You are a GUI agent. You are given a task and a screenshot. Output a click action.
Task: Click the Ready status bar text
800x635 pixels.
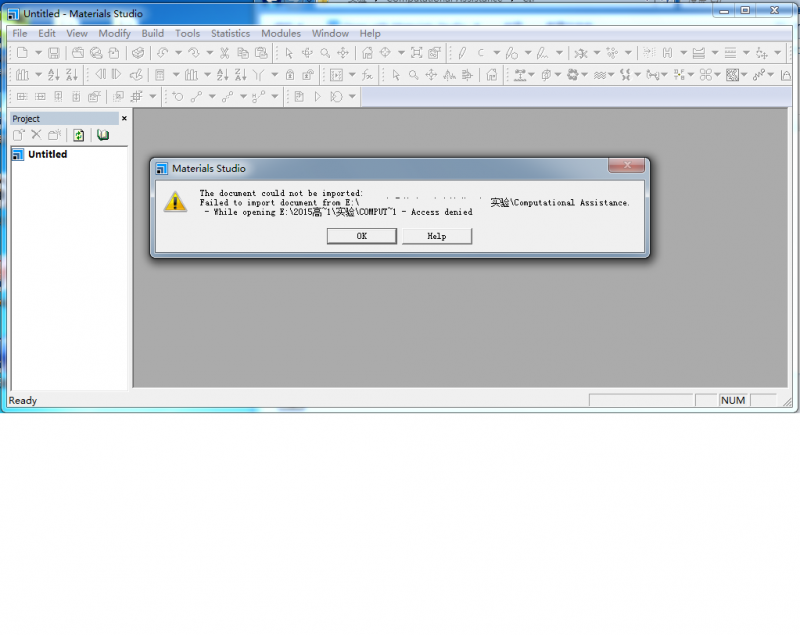(22, 401)
